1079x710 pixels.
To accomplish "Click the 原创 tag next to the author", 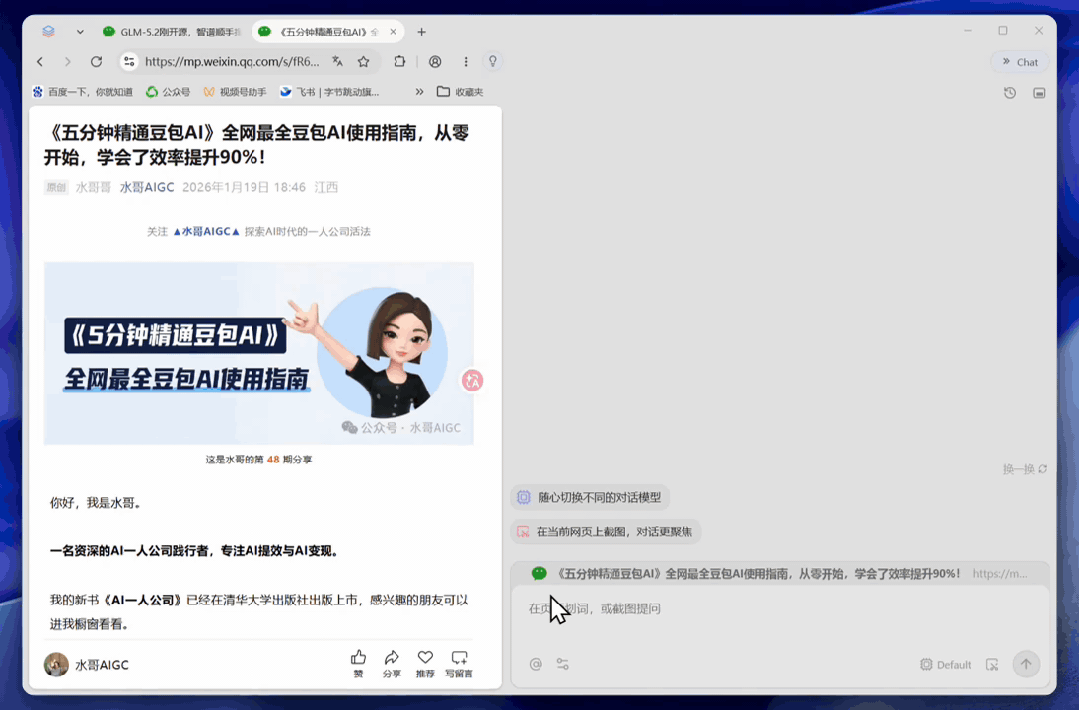I will point(56,187).
